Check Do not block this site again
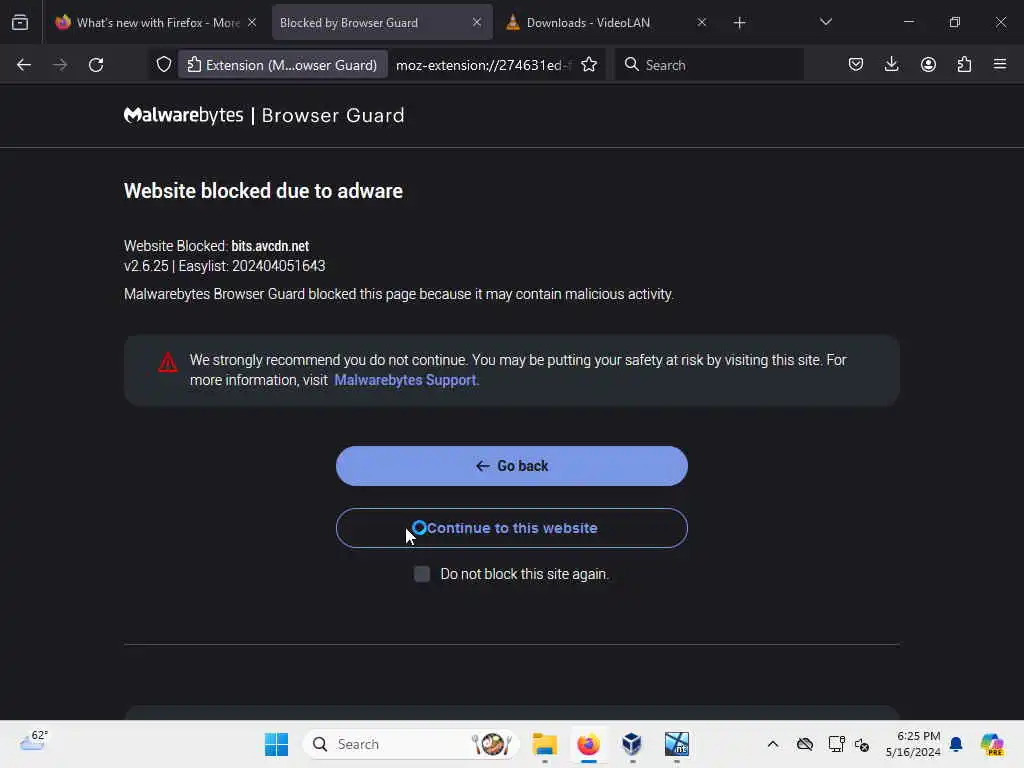 [x=422, y=574]
